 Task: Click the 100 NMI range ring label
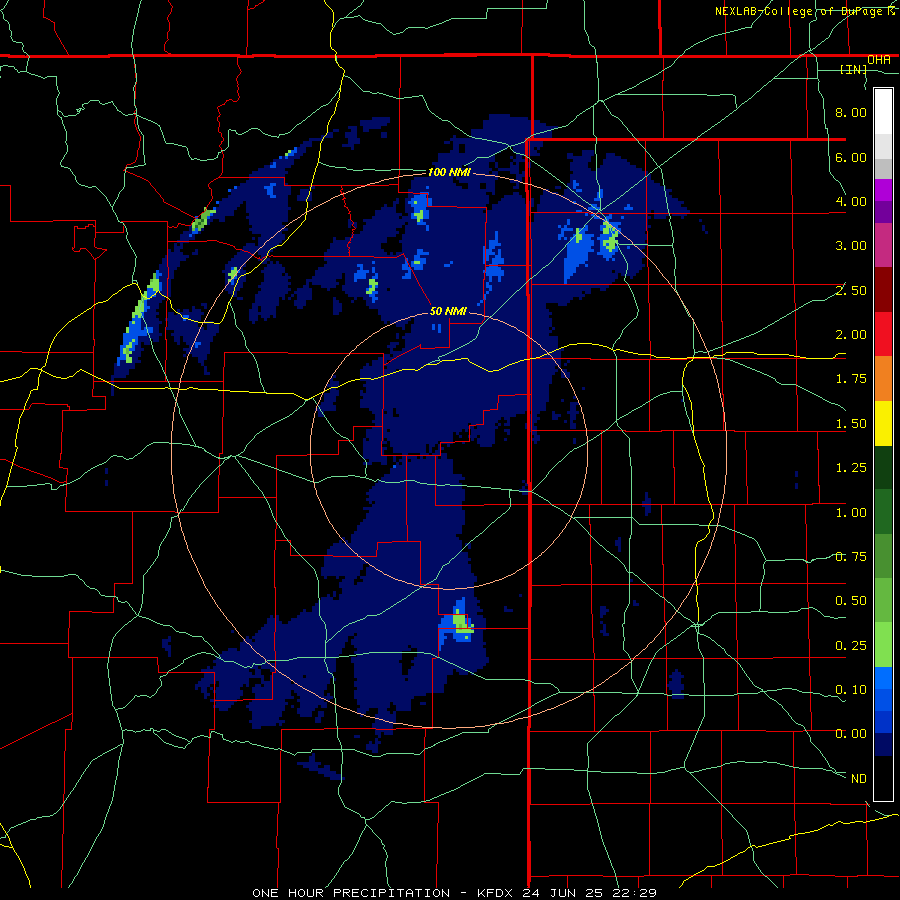coord(449,172)
